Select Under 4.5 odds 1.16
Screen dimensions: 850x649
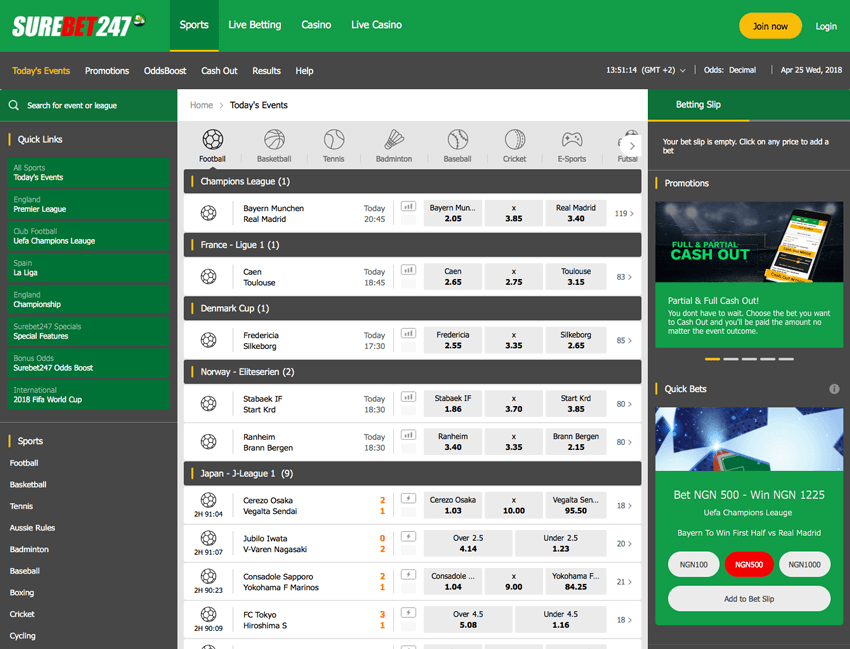pyautogui.click(x=561, y=619)
